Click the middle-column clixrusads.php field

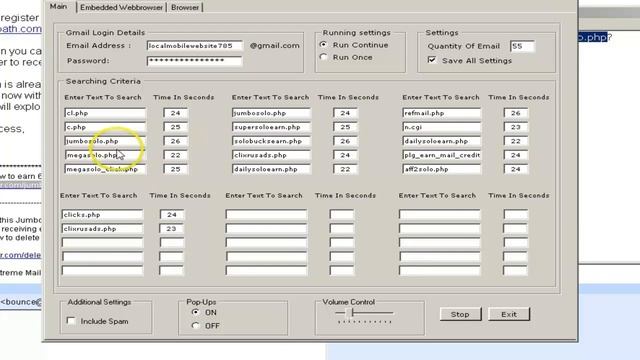pyautogui.click(x=271, y=155)
